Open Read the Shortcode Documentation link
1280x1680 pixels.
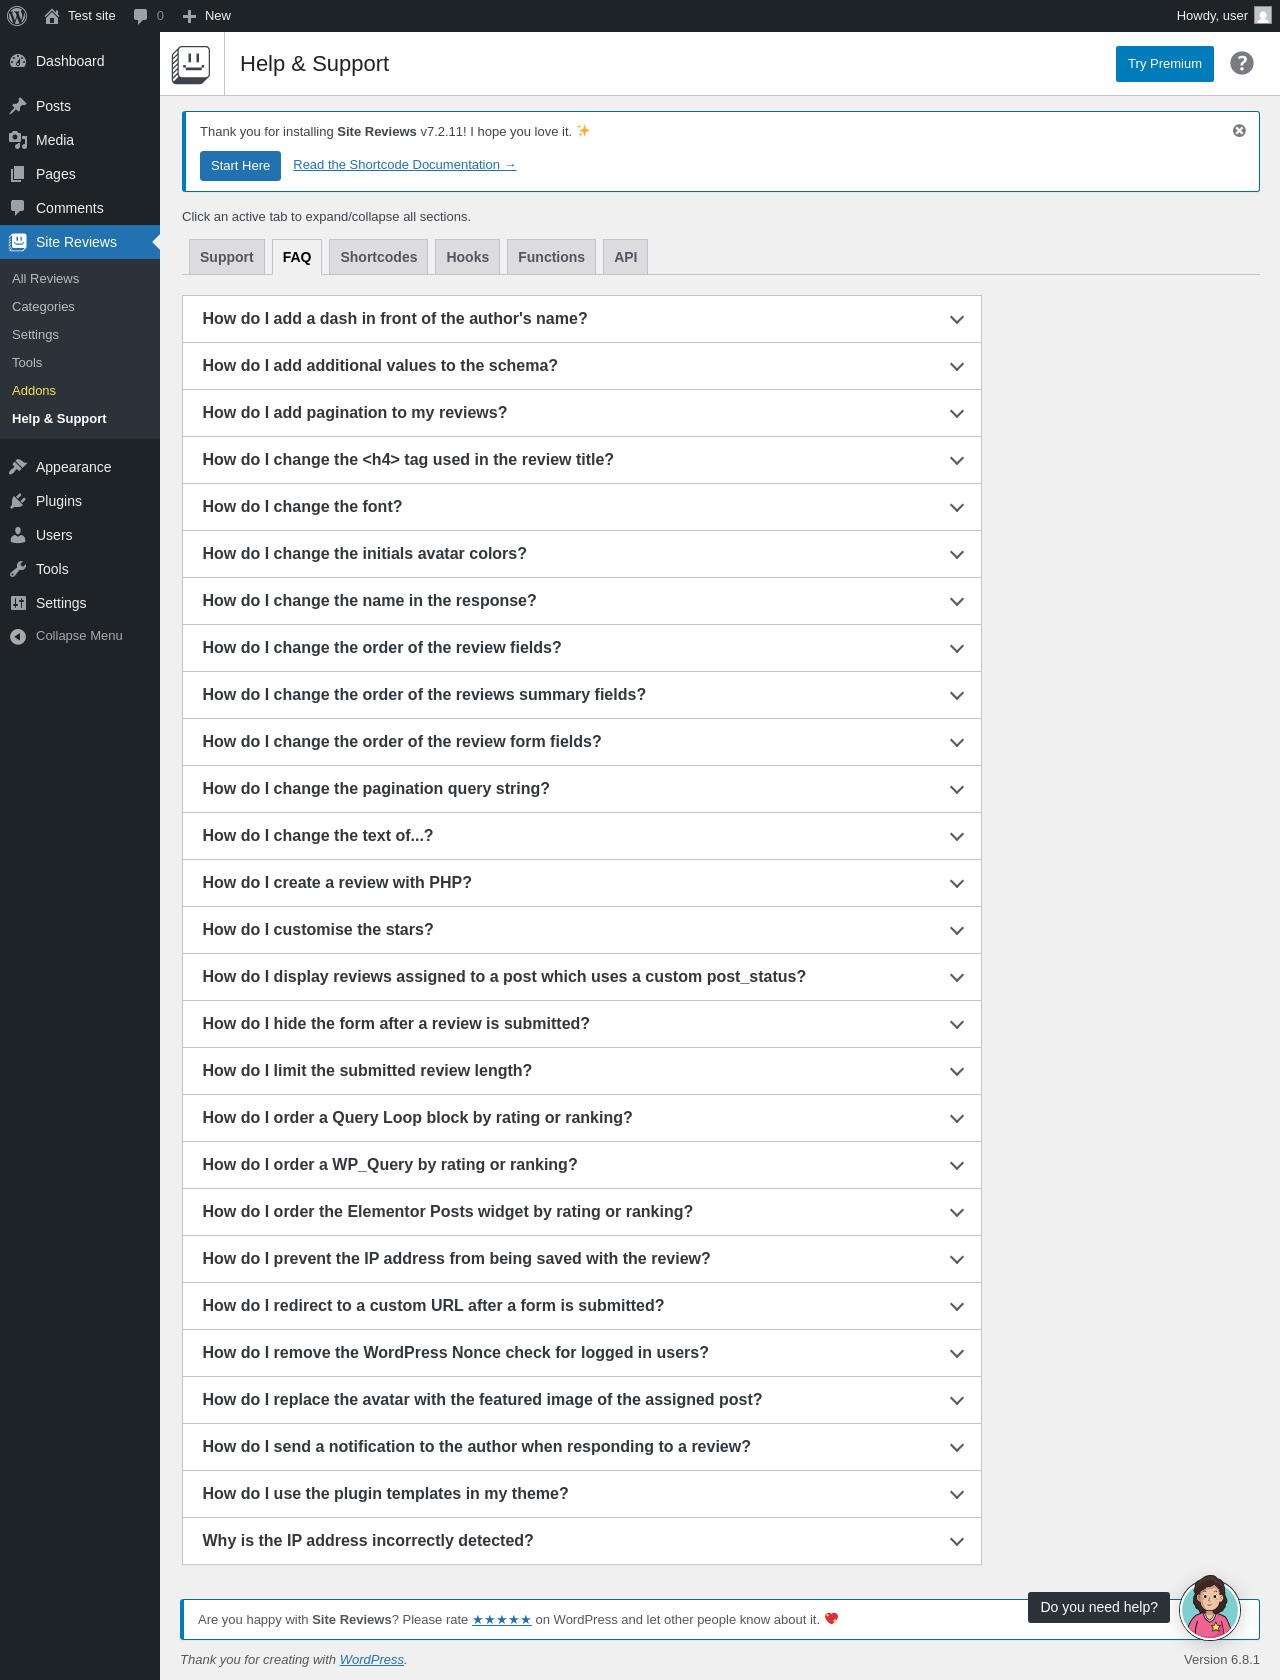pyautogui.click(x=404, y=165)
